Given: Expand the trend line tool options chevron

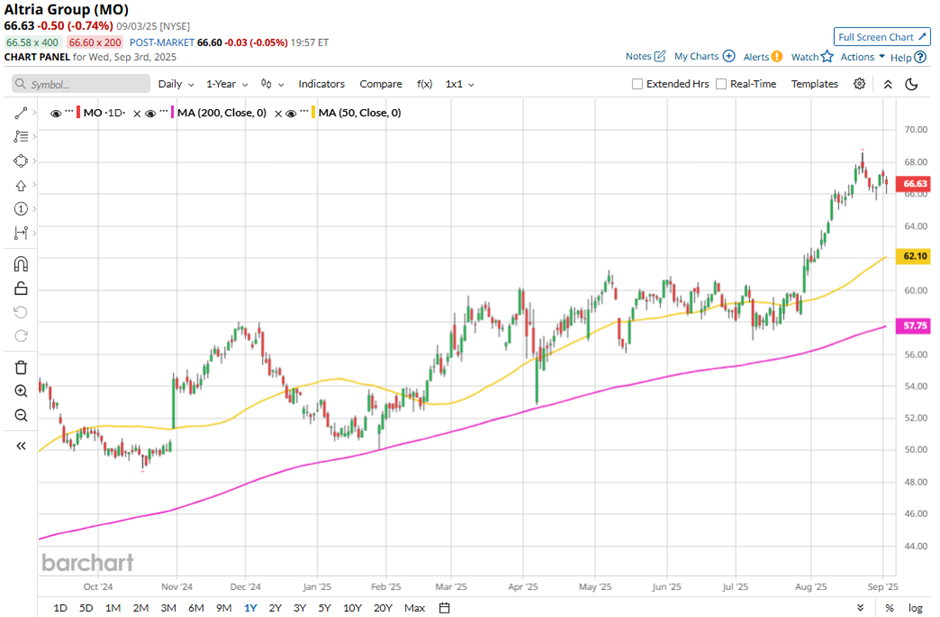Looking at the screenshot, I should (34, 113).
